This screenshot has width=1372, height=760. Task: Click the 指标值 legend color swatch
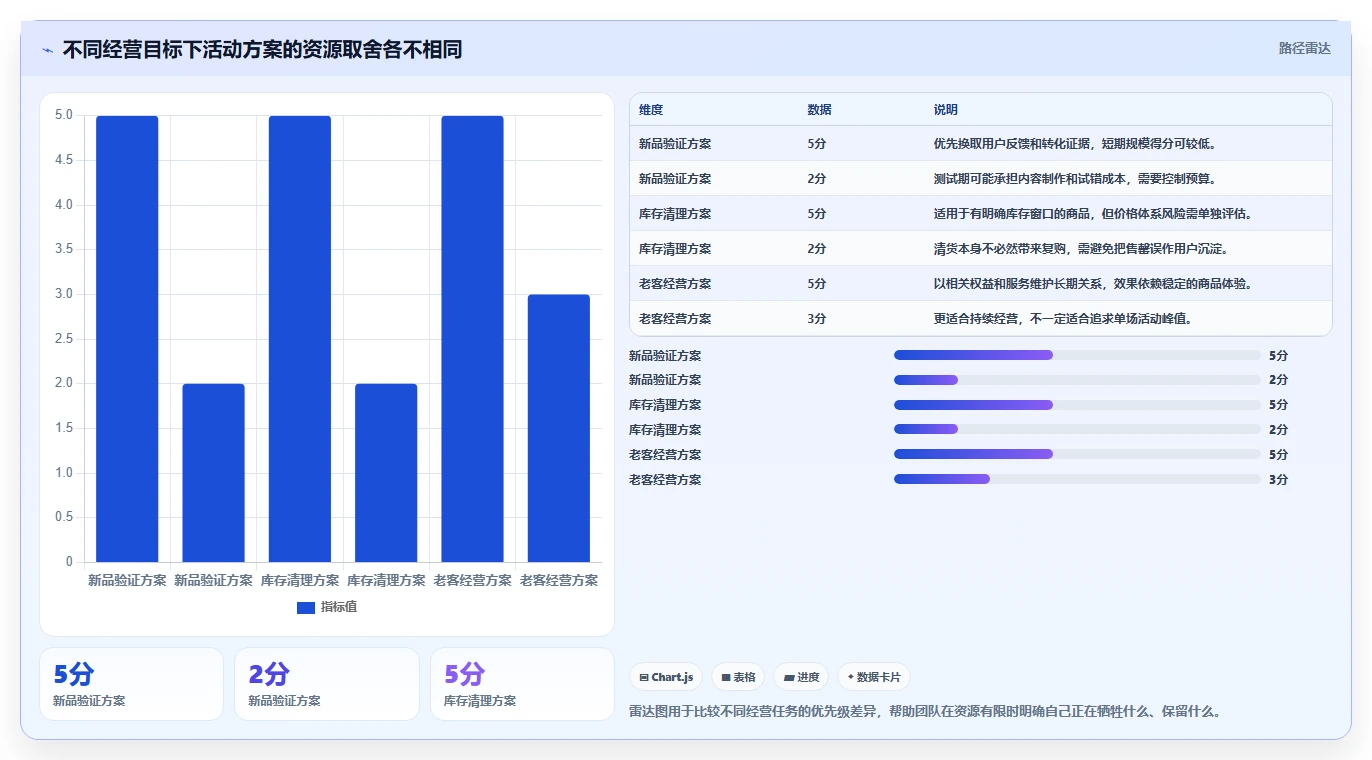pos(306,607)
